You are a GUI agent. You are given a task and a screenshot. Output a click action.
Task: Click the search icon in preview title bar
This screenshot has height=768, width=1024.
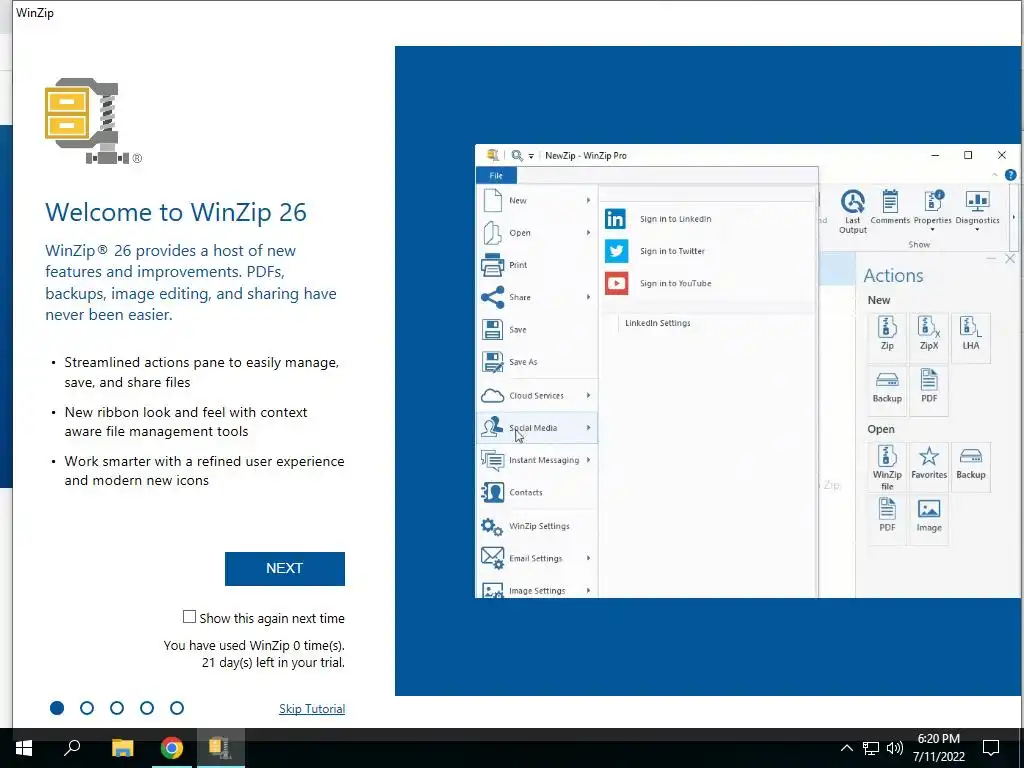click(517, 155)
